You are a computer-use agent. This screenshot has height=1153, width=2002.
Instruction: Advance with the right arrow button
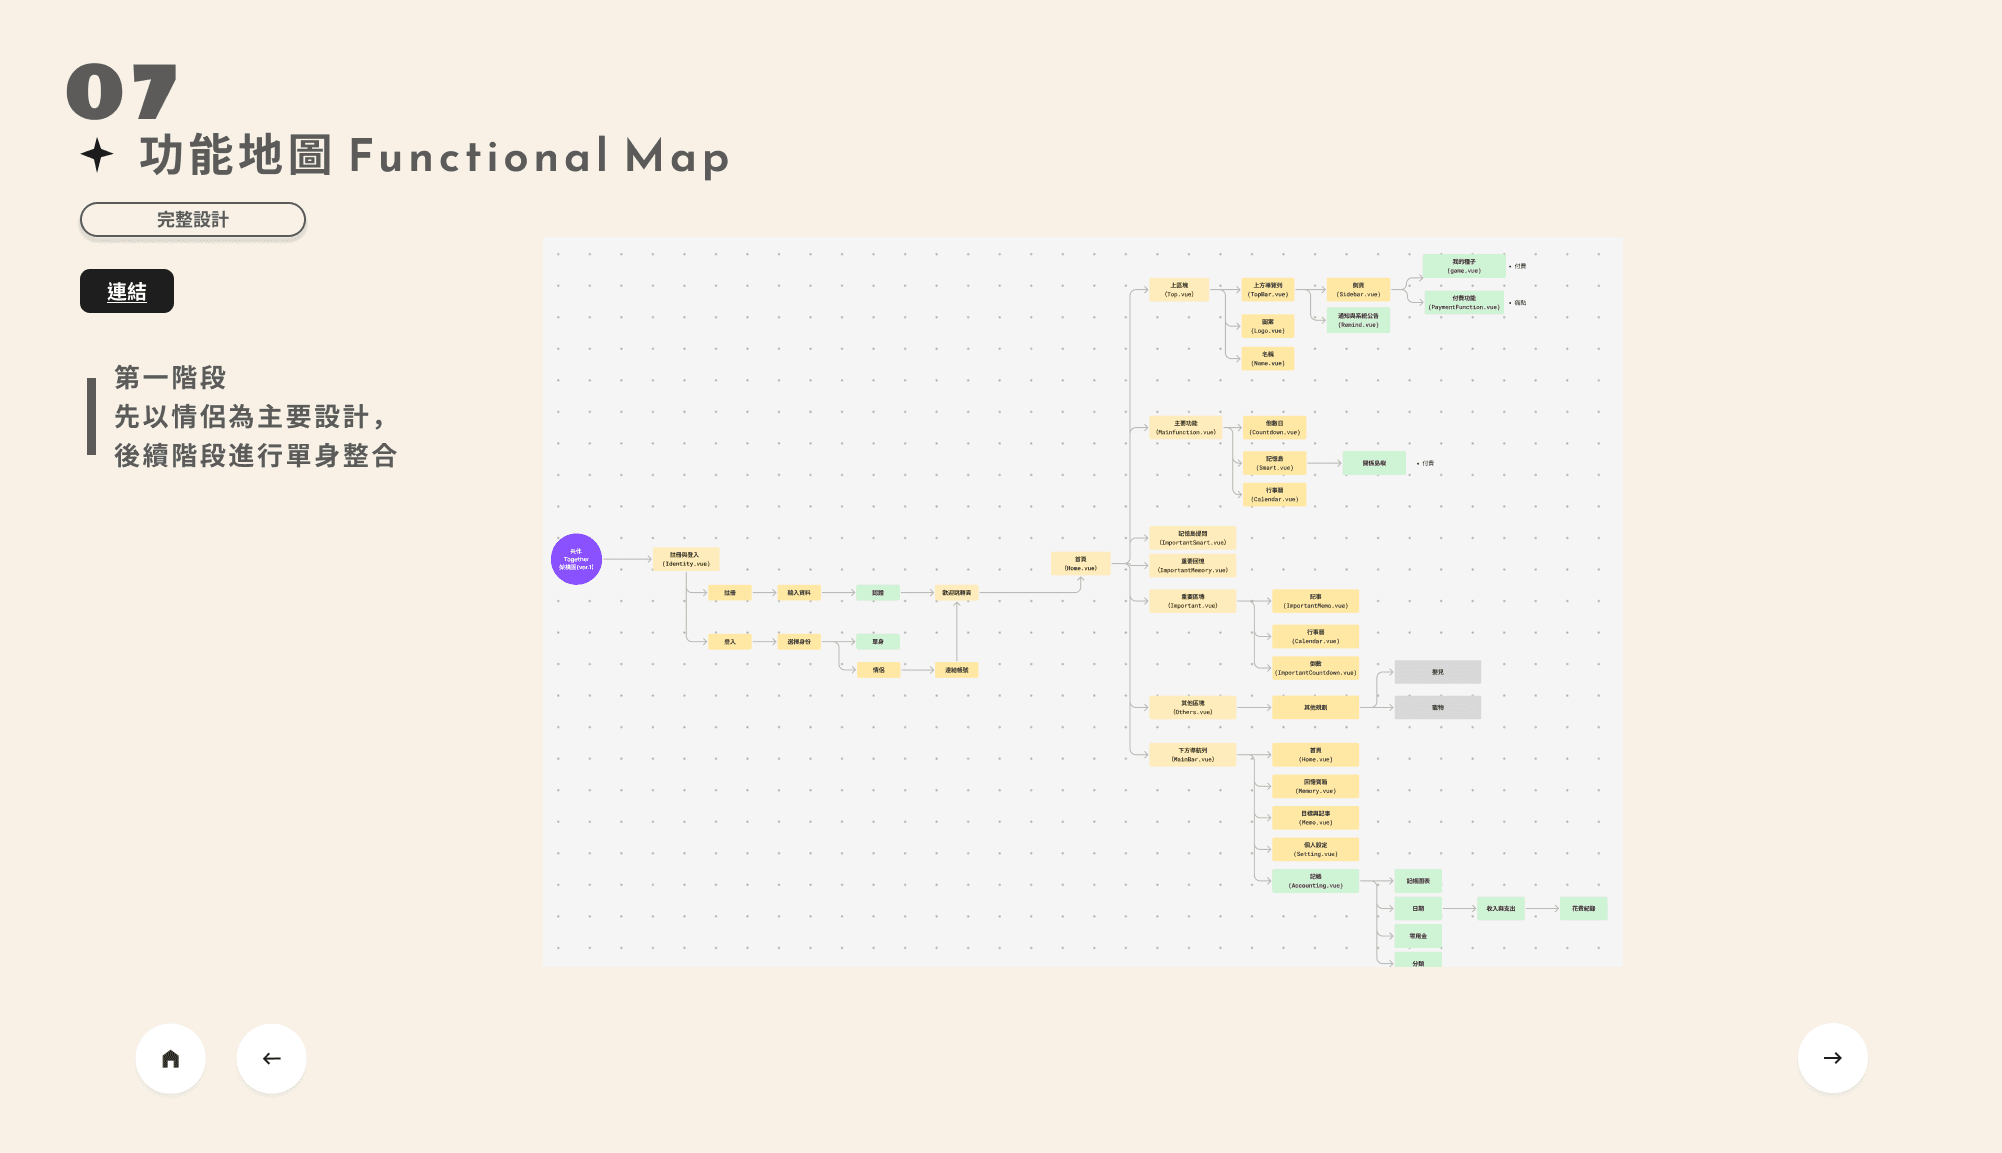pos(1832,1058)
